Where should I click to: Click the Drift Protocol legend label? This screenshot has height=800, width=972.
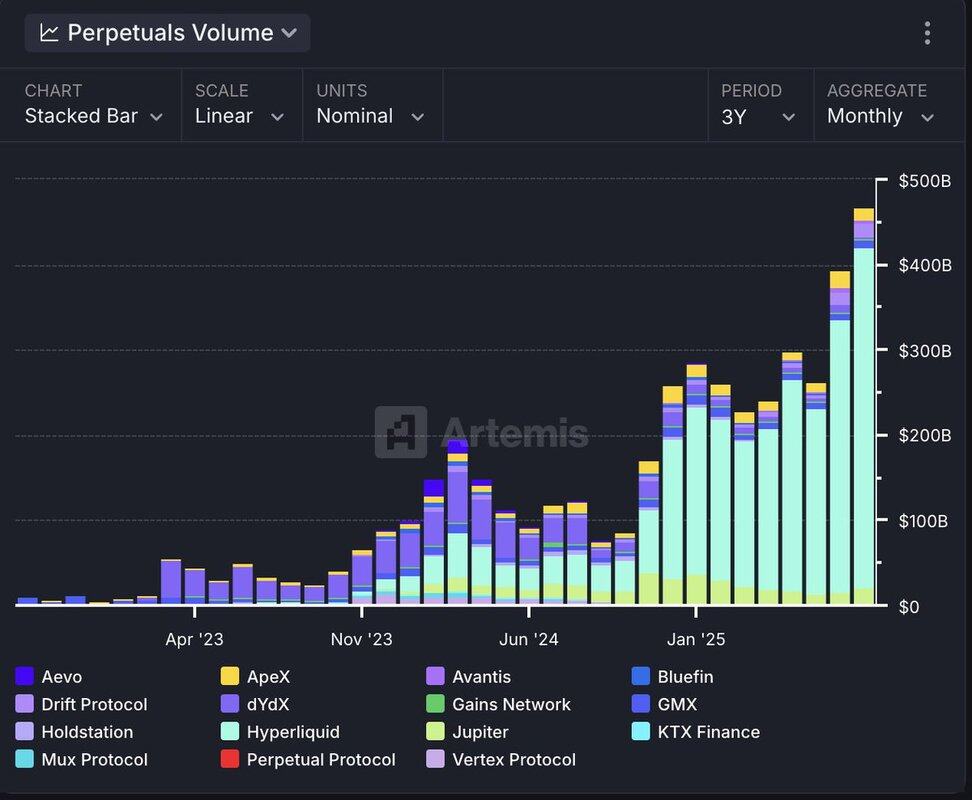pyautogui.click(x=94, y=705)
